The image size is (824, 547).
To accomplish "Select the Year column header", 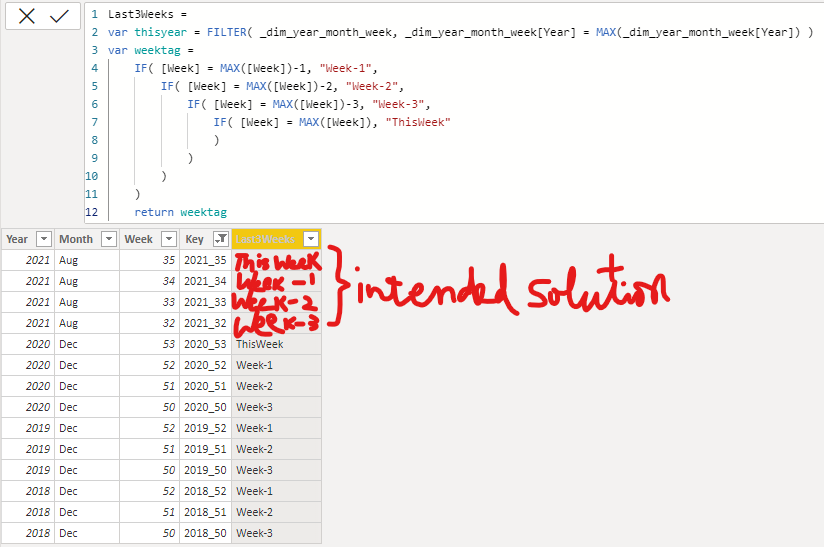I will tap(27, 239).
